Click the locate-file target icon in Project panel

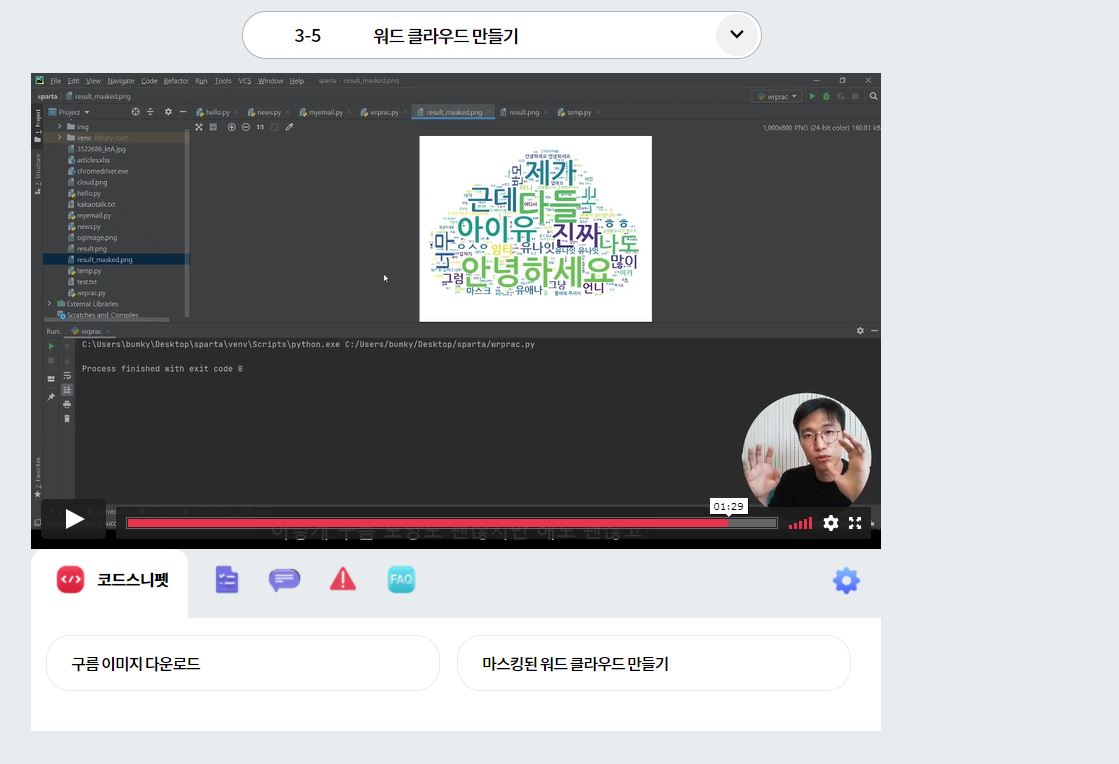(x=136, y=111)
